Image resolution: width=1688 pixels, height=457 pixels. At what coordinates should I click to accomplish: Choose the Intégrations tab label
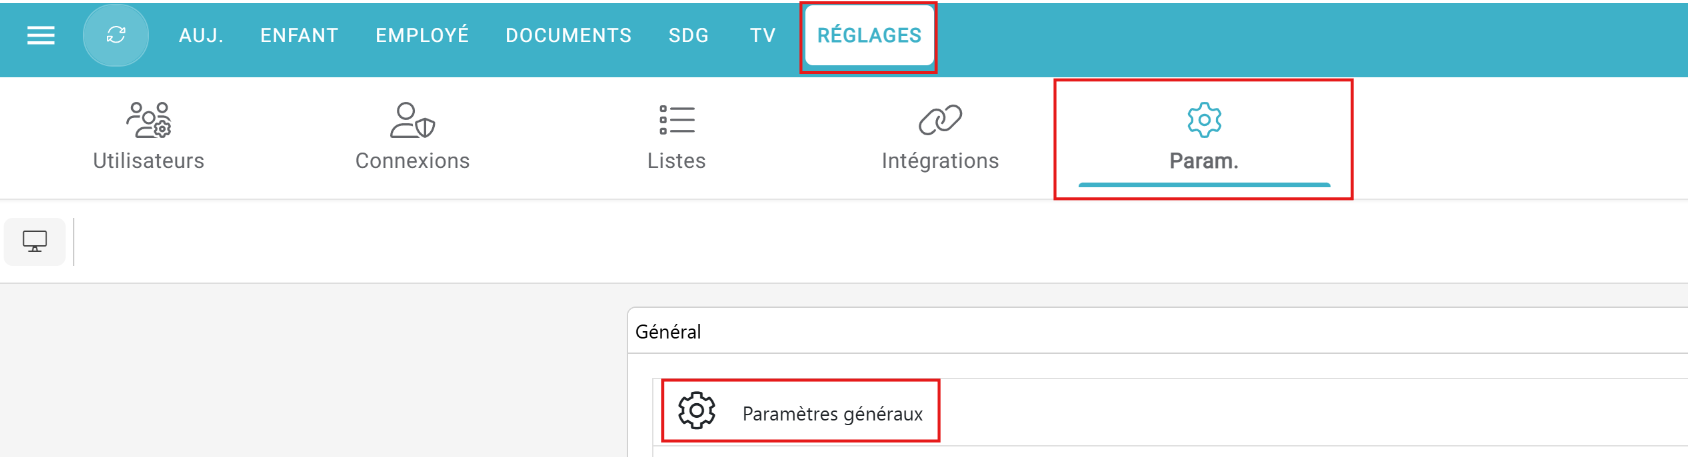pyautogui.click(x=940, y=161)
